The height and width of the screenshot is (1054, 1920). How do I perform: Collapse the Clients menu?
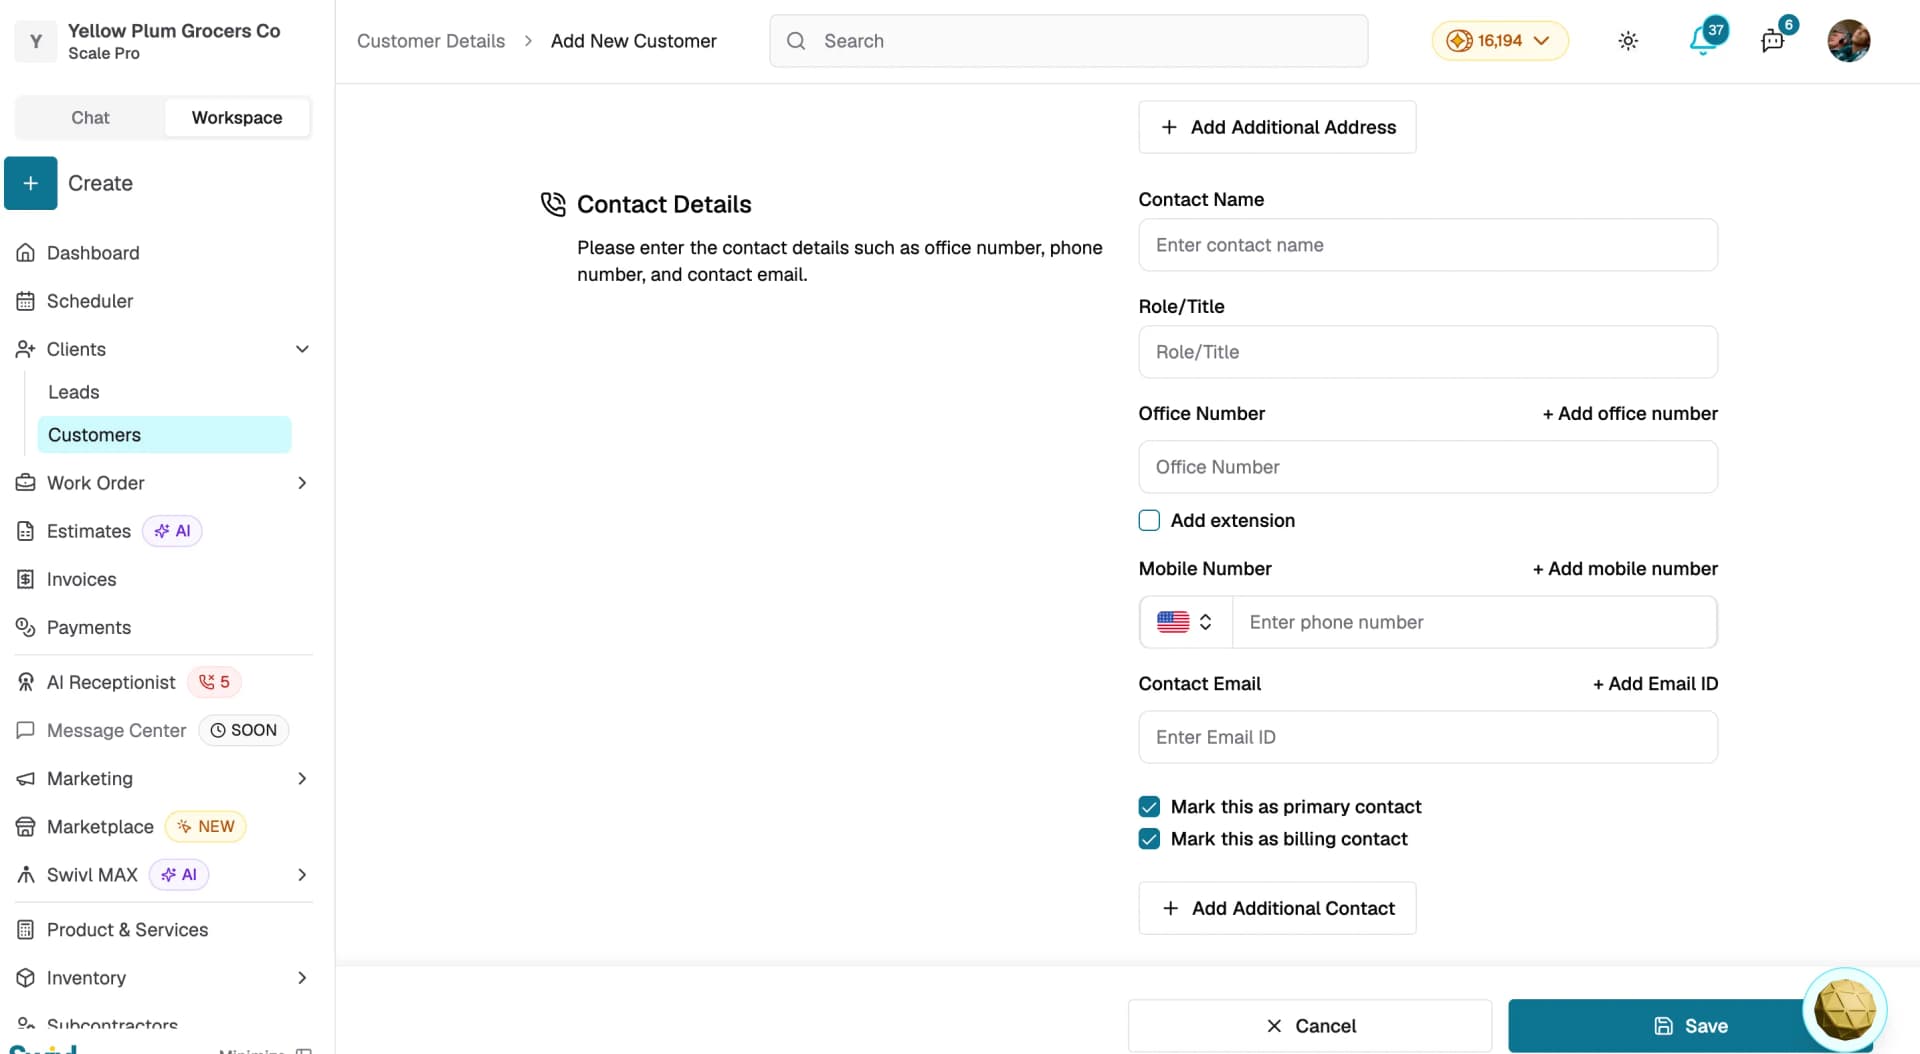(x=302, y=349)
